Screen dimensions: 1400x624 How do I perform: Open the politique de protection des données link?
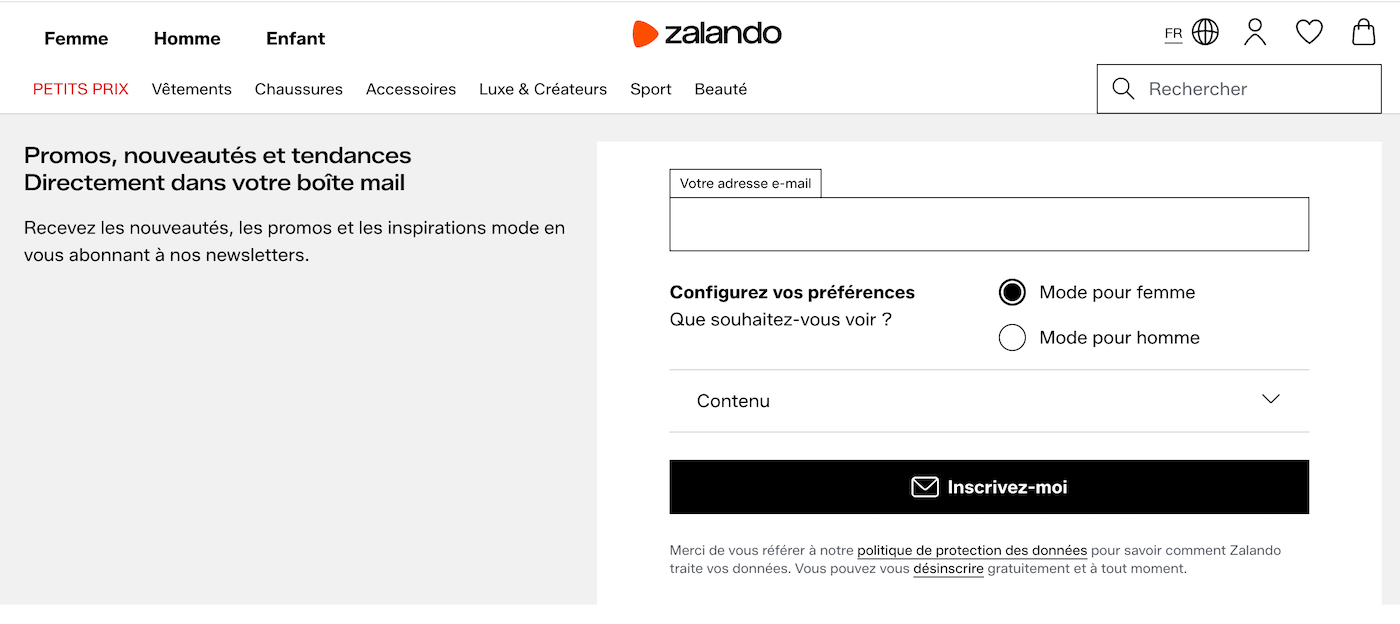point(972,550)
